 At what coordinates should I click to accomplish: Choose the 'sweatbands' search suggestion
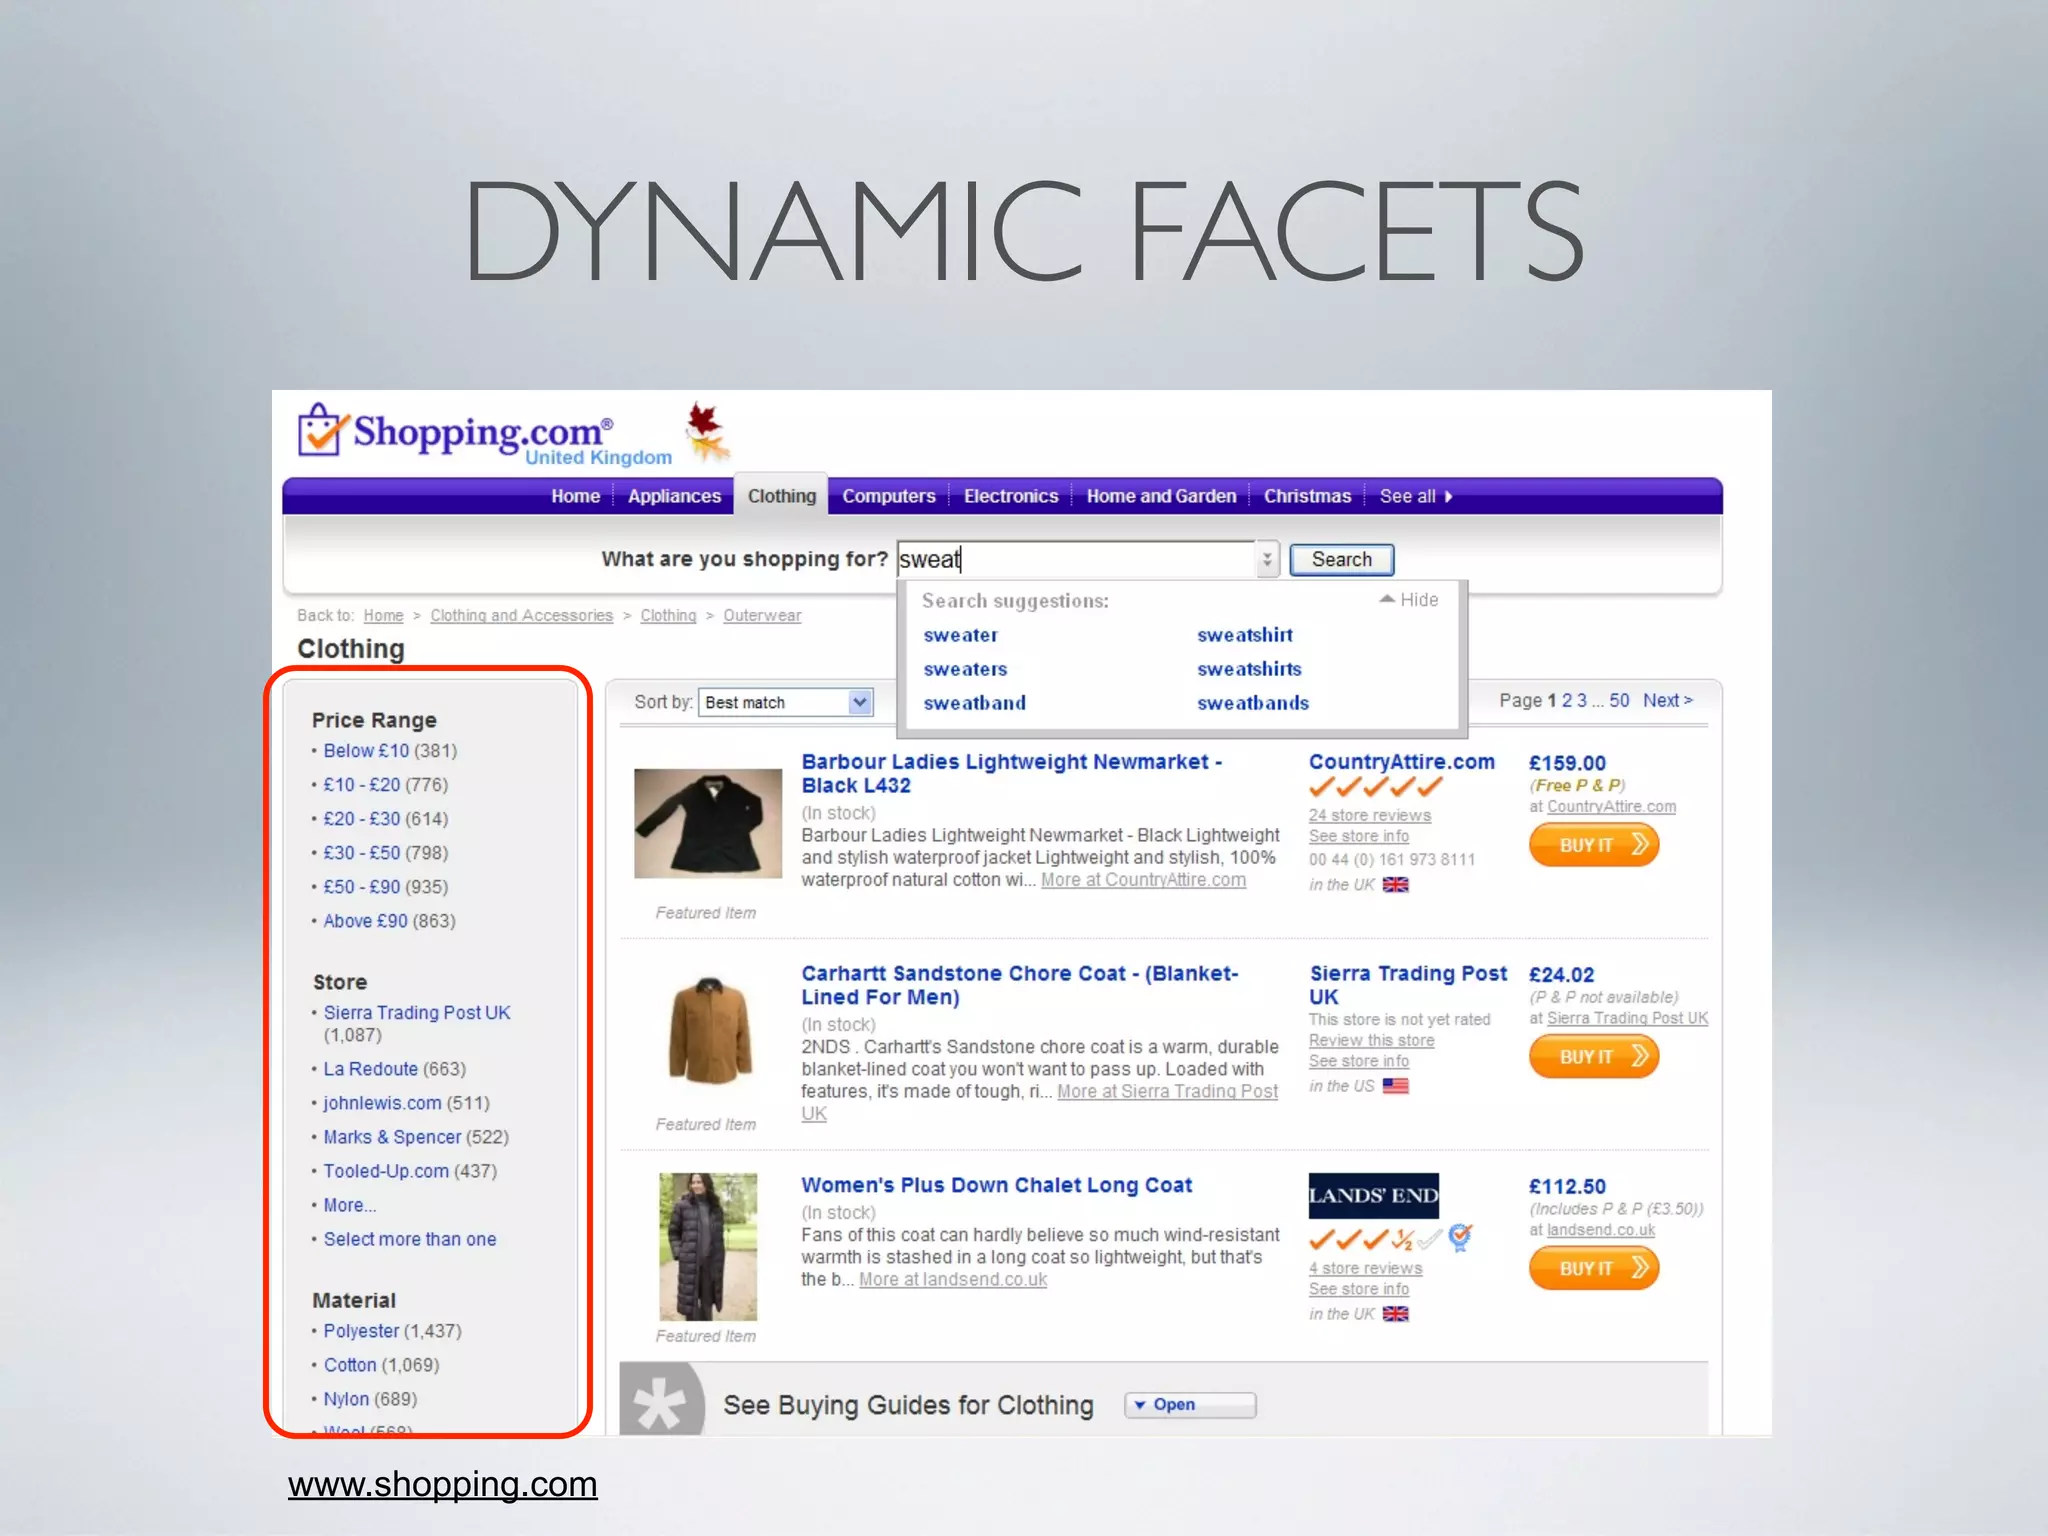pos(1253,703)
